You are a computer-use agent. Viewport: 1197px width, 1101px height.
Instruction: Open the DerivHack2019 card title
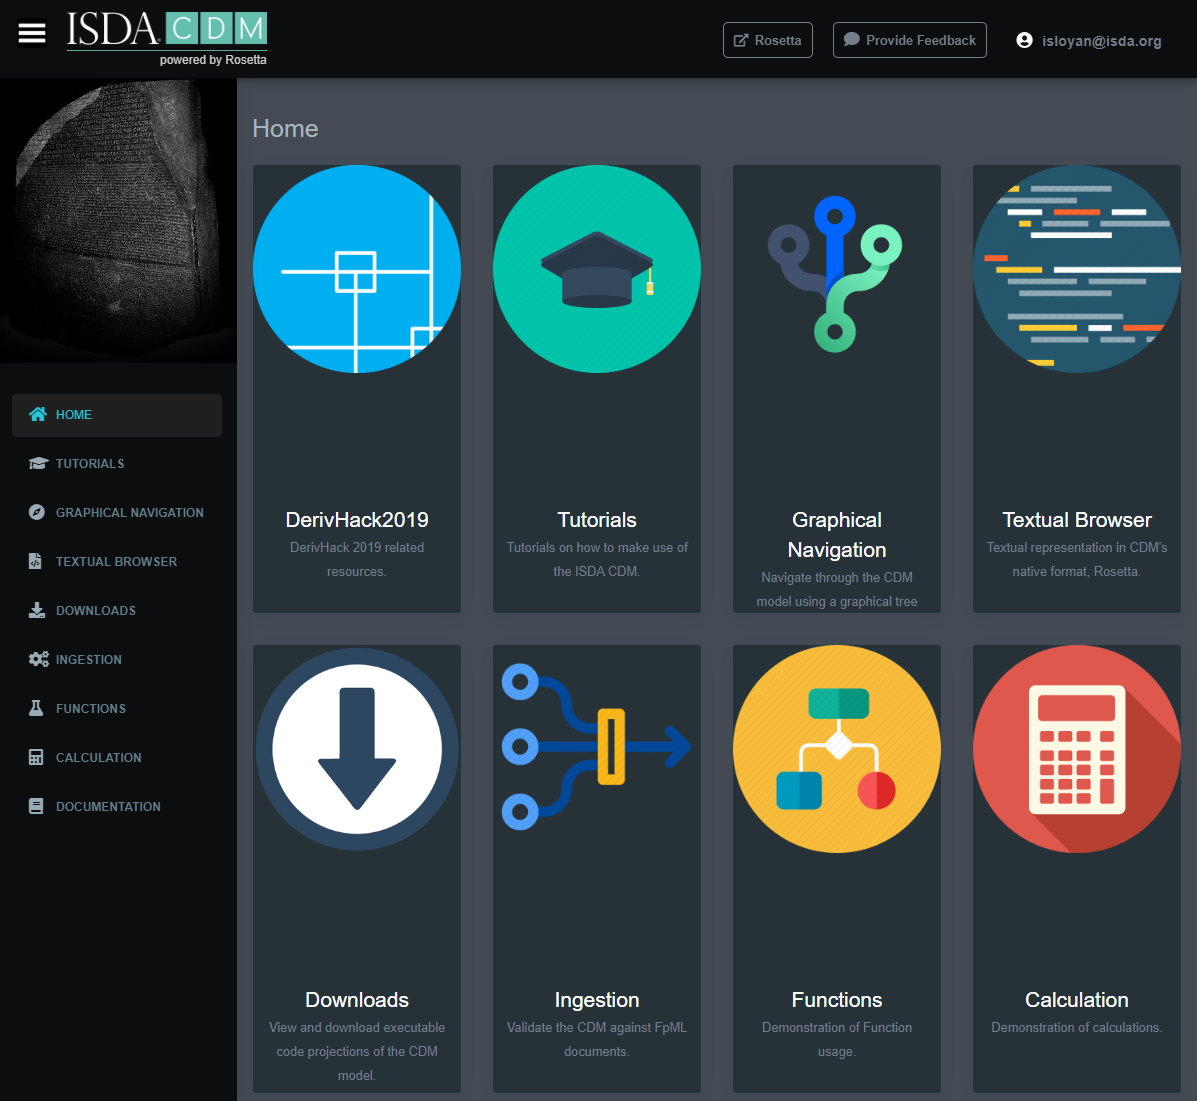point(357,520)
